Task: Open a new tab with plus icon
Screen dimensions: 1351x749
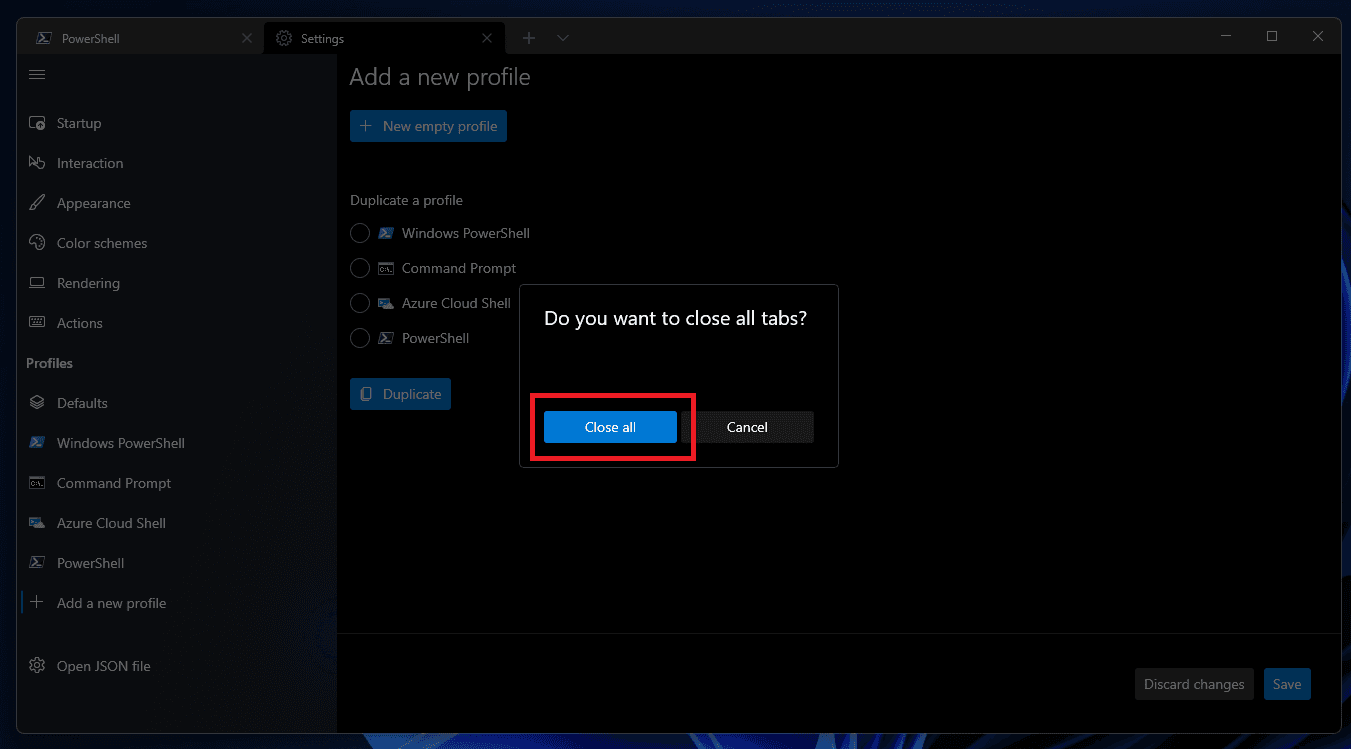Action: [529, 38]
